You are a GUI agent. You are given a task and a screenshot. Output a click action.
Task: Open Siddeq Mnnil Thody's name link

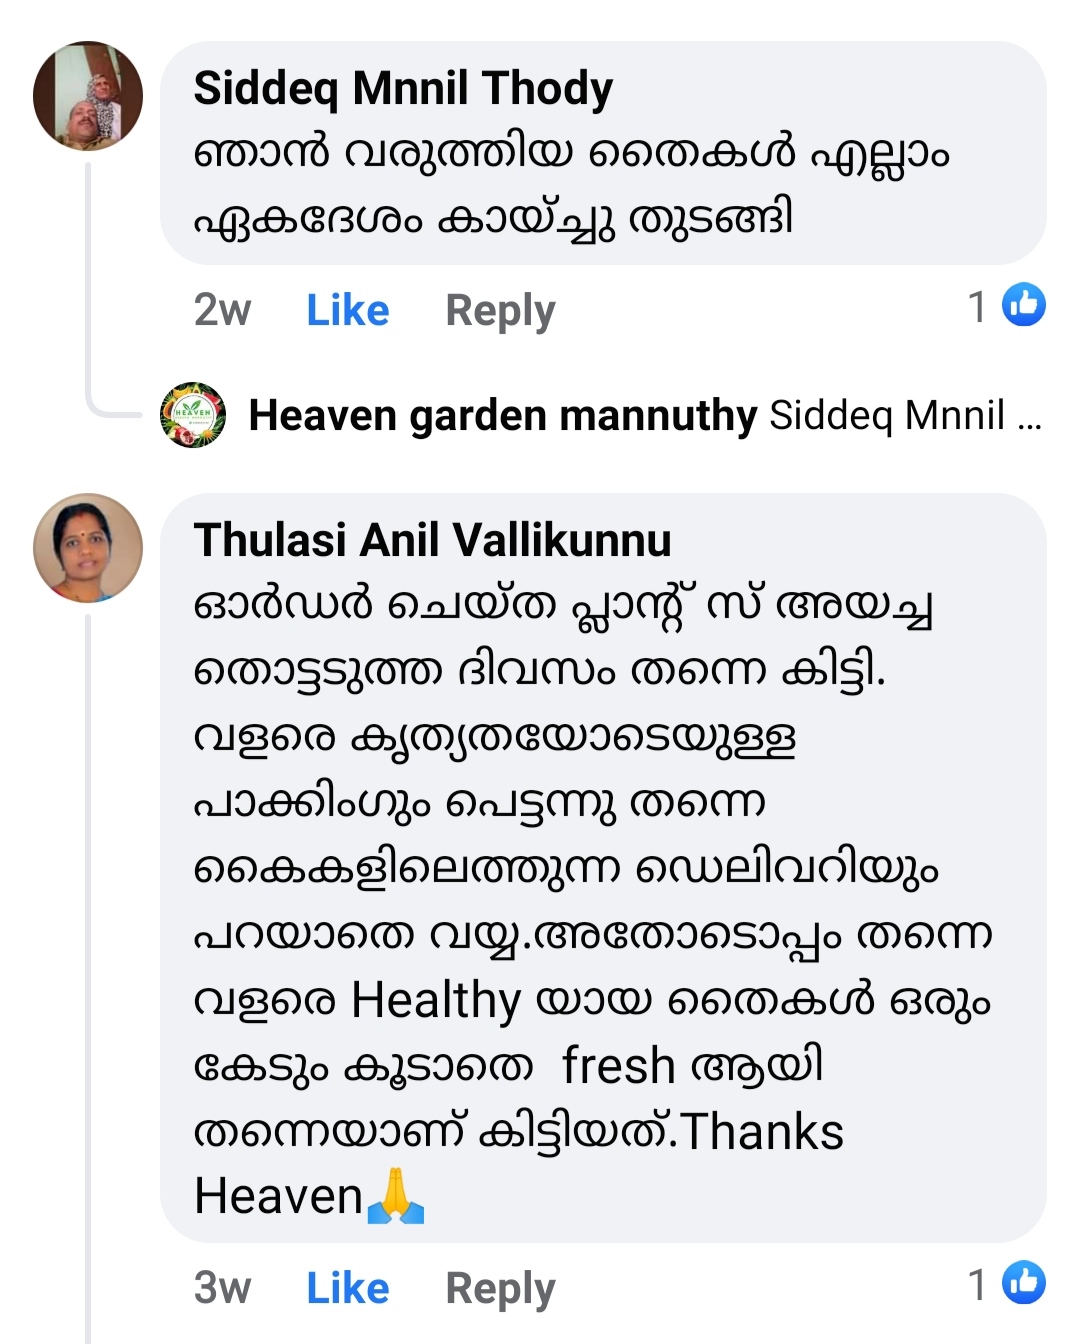pyautogui.click(x=403, y=88)
